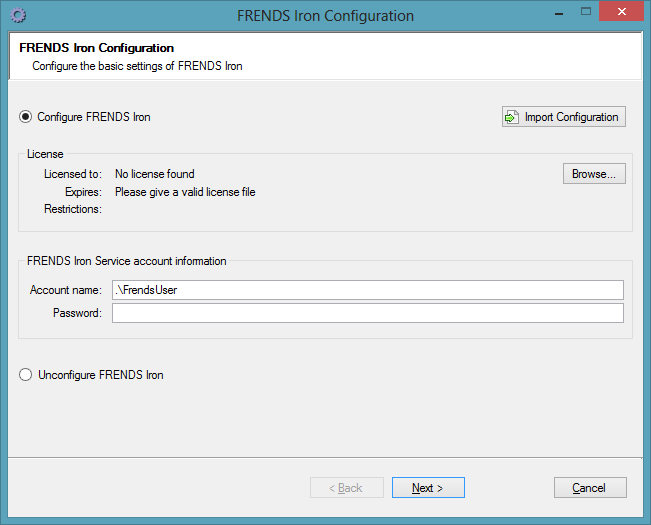The height and width of the screenshot is (525, 651).
Task: Click the 'License' group box title
Action: click(x=45, y=154)
